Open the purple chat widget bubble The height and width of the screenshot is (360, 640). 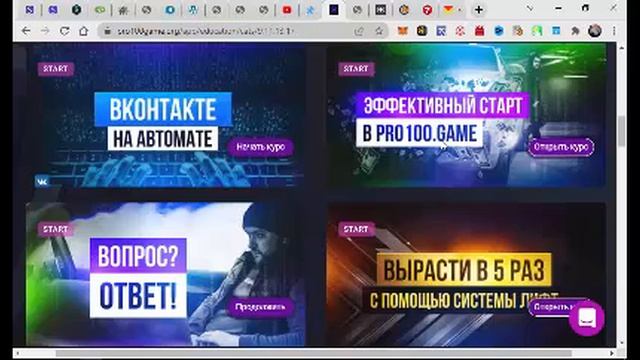point(587,318)
